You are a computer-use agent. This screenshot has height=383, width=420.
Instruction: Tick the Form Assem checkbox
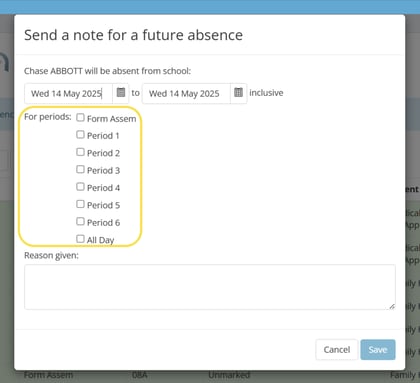(x=80, y=117)
